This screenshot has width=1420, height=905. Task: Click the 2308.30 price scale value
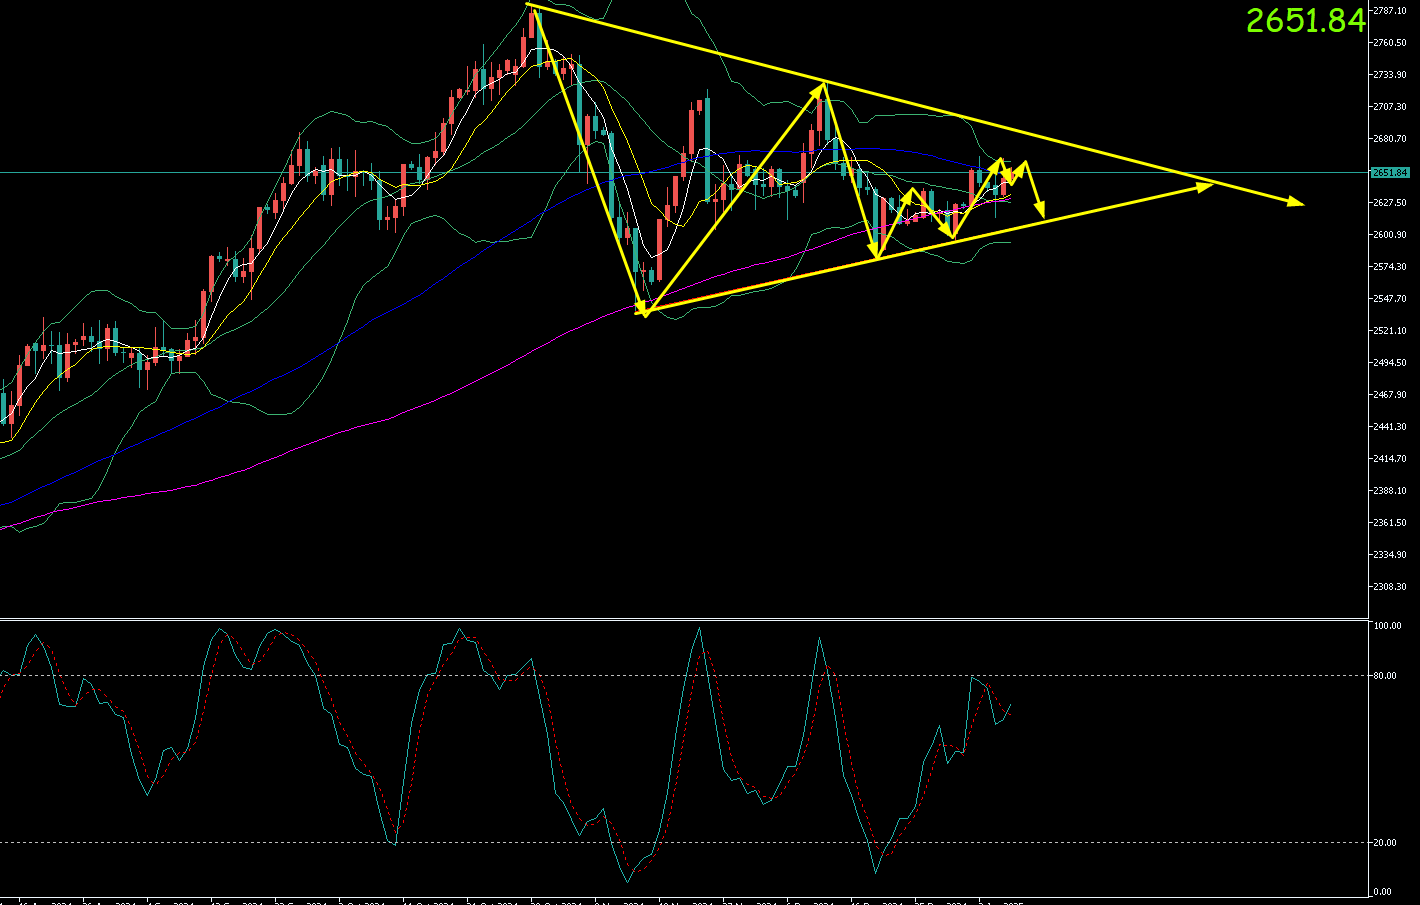pyautogui.click(x=1390, y=587)
